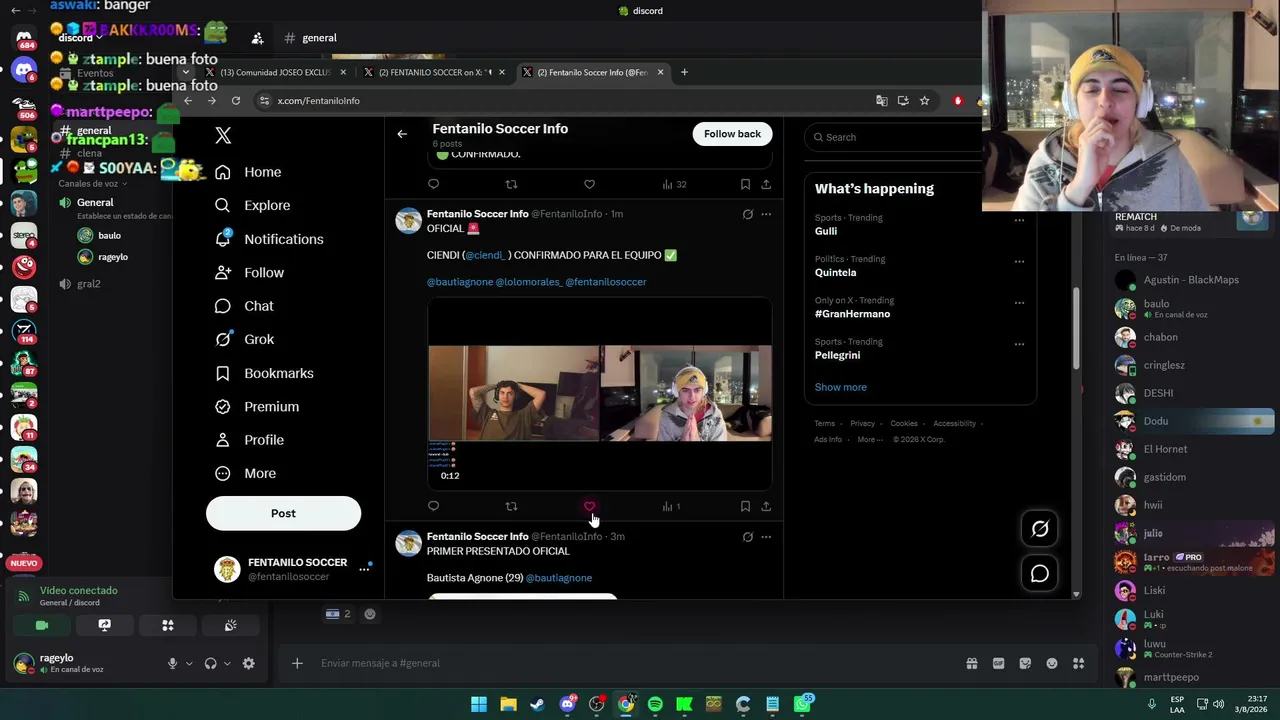Reply to the OFICIAL Ciendi tweet

coord(433,506)
